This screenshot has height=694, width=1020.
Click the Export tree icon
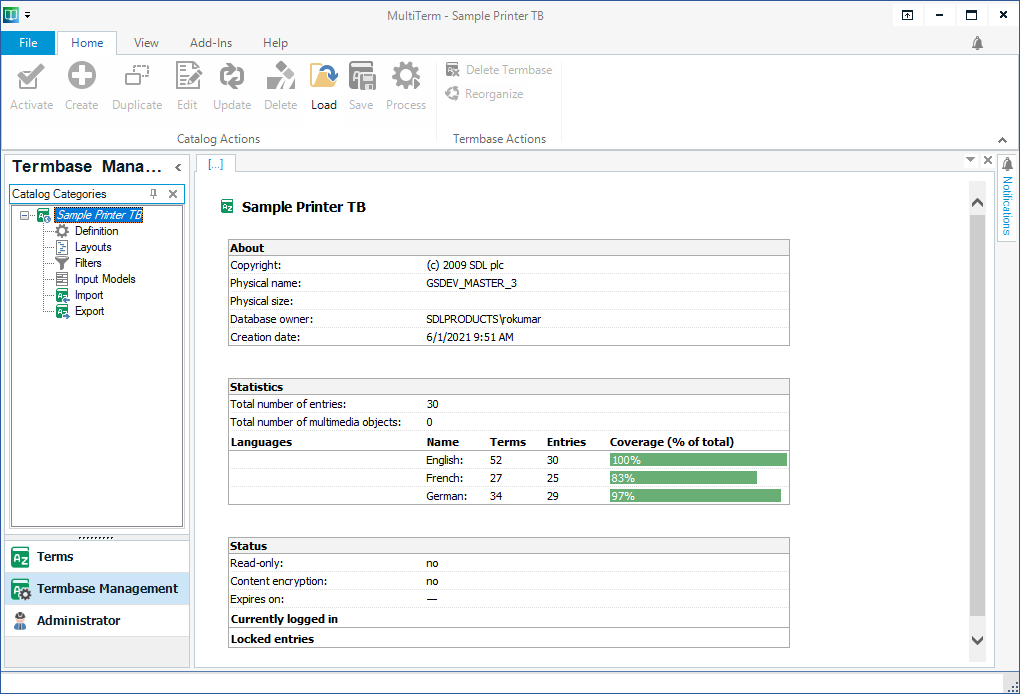coord(62,312)
